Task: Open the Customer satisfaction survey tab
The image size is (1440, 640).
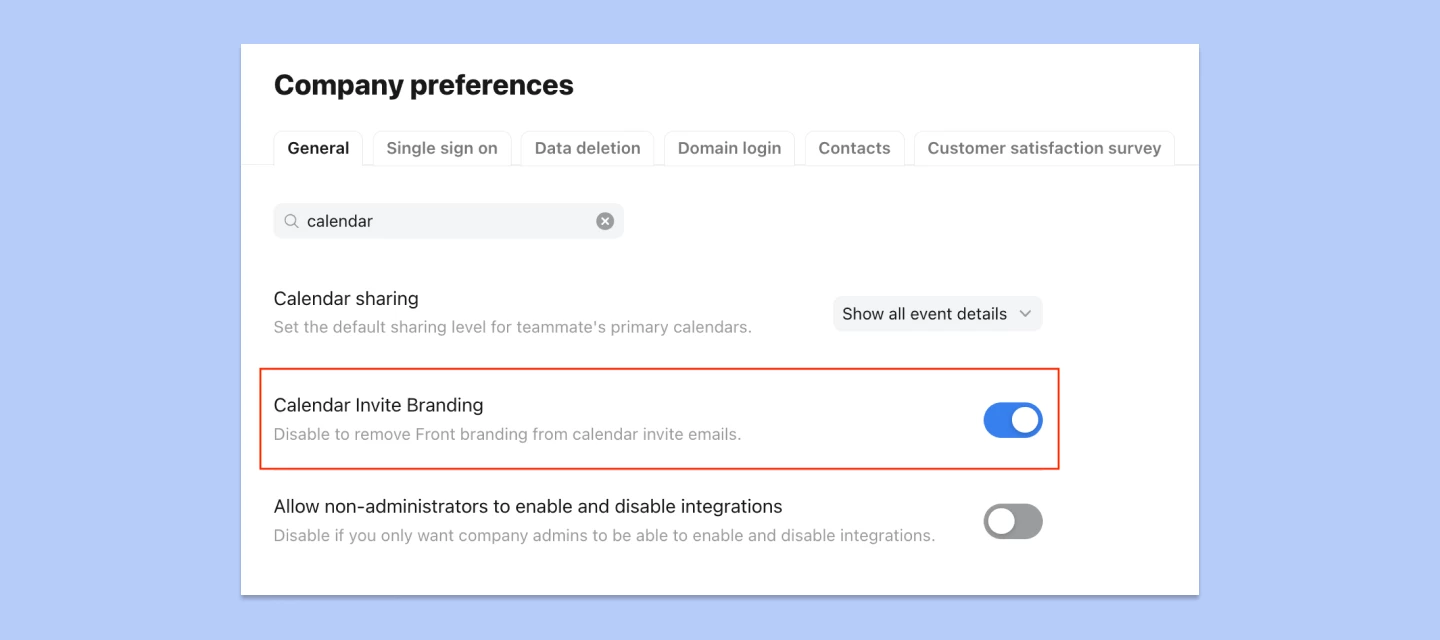Action: click(1044, 148)
